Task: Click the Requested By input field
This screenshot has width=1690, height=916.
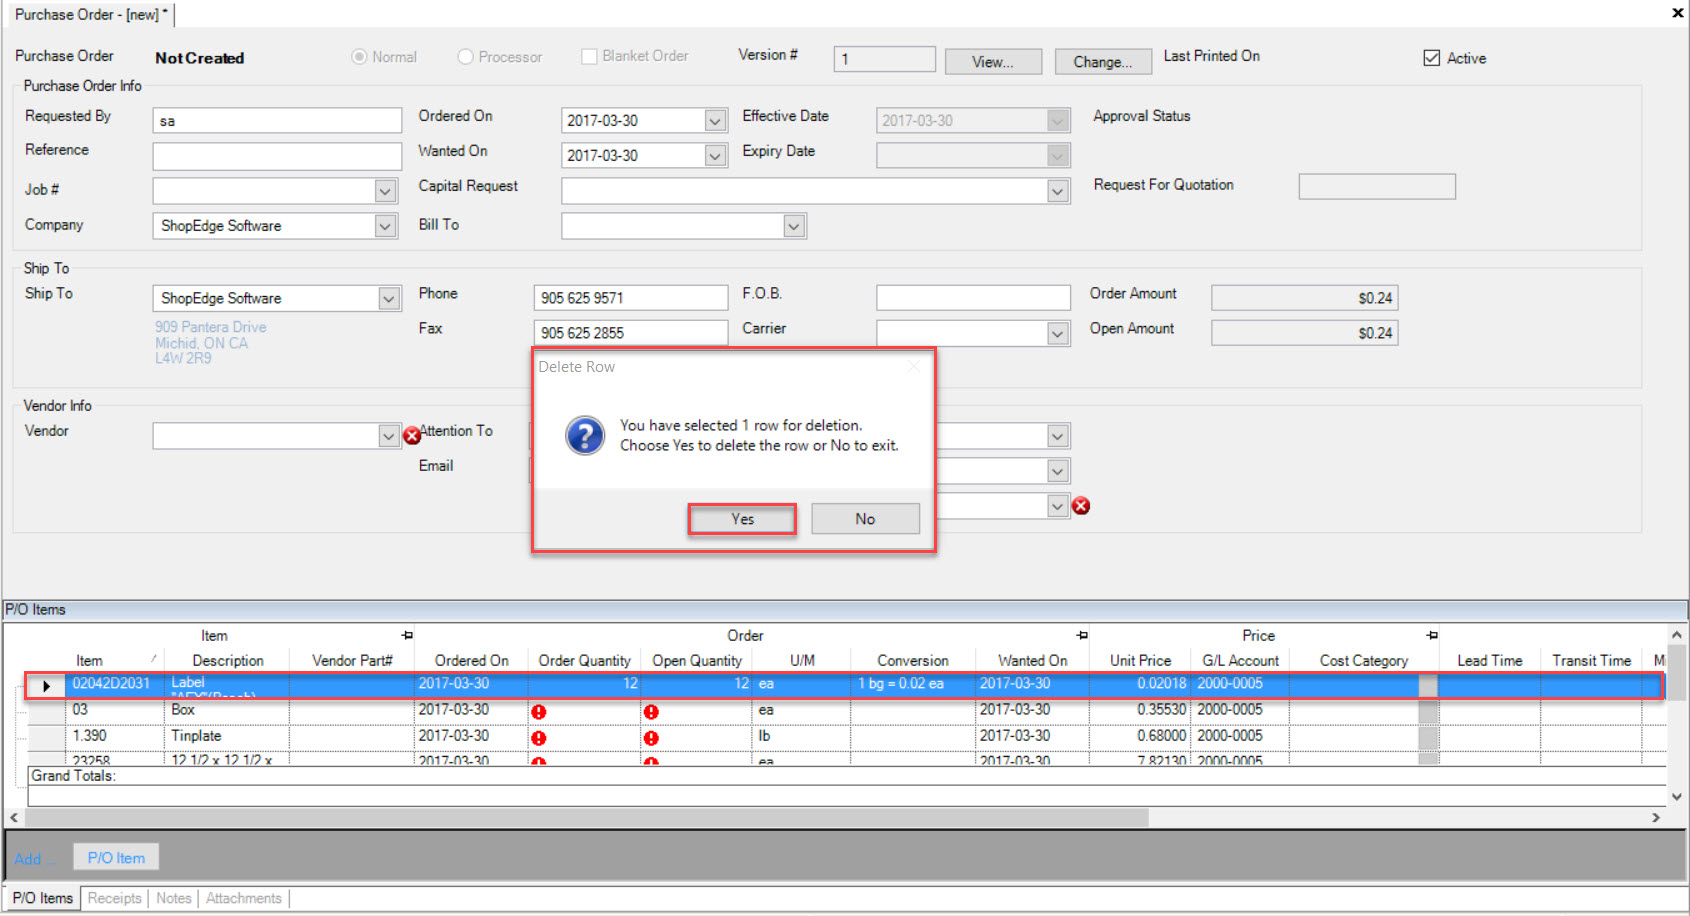Action: pos(277,121)
